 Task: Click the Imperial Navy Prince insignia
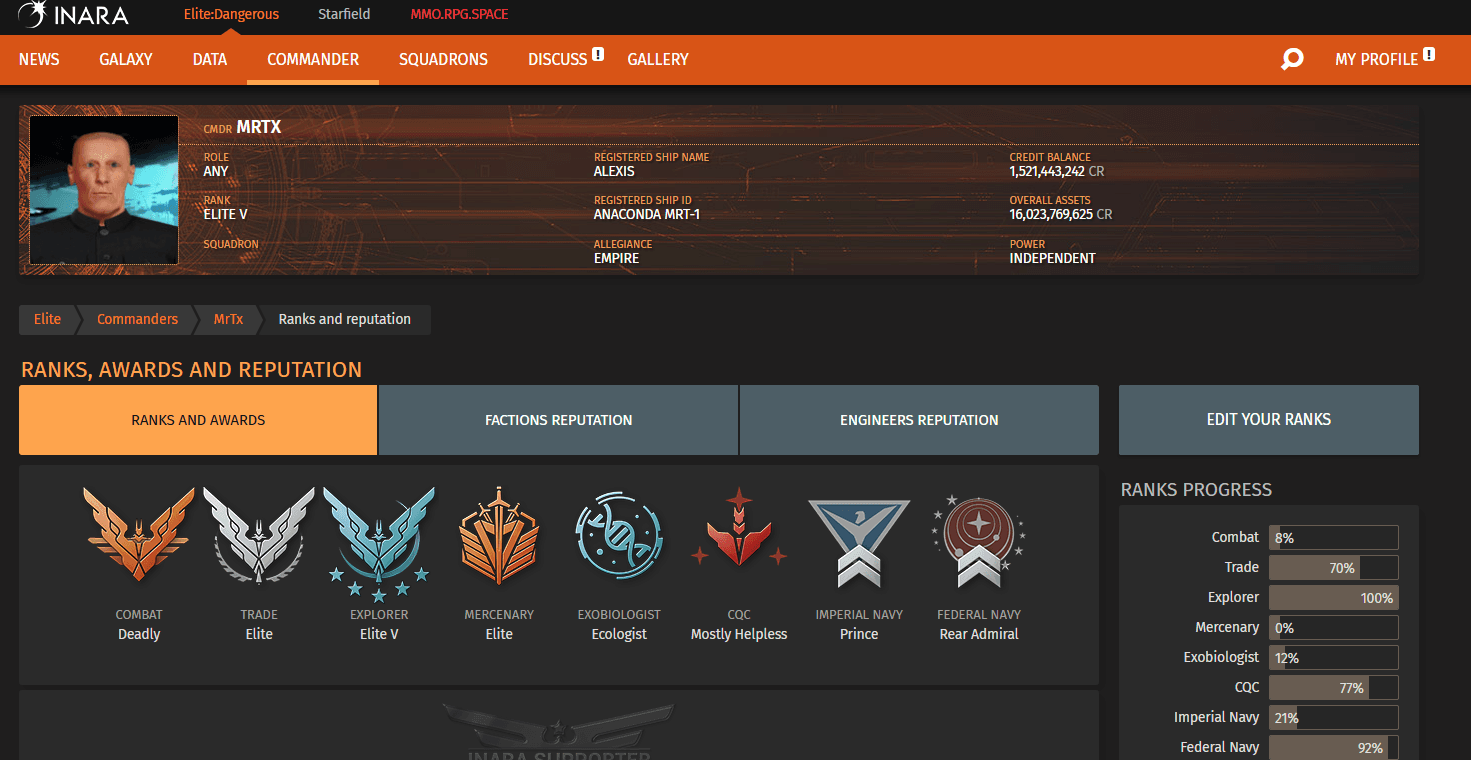(859, 542)
